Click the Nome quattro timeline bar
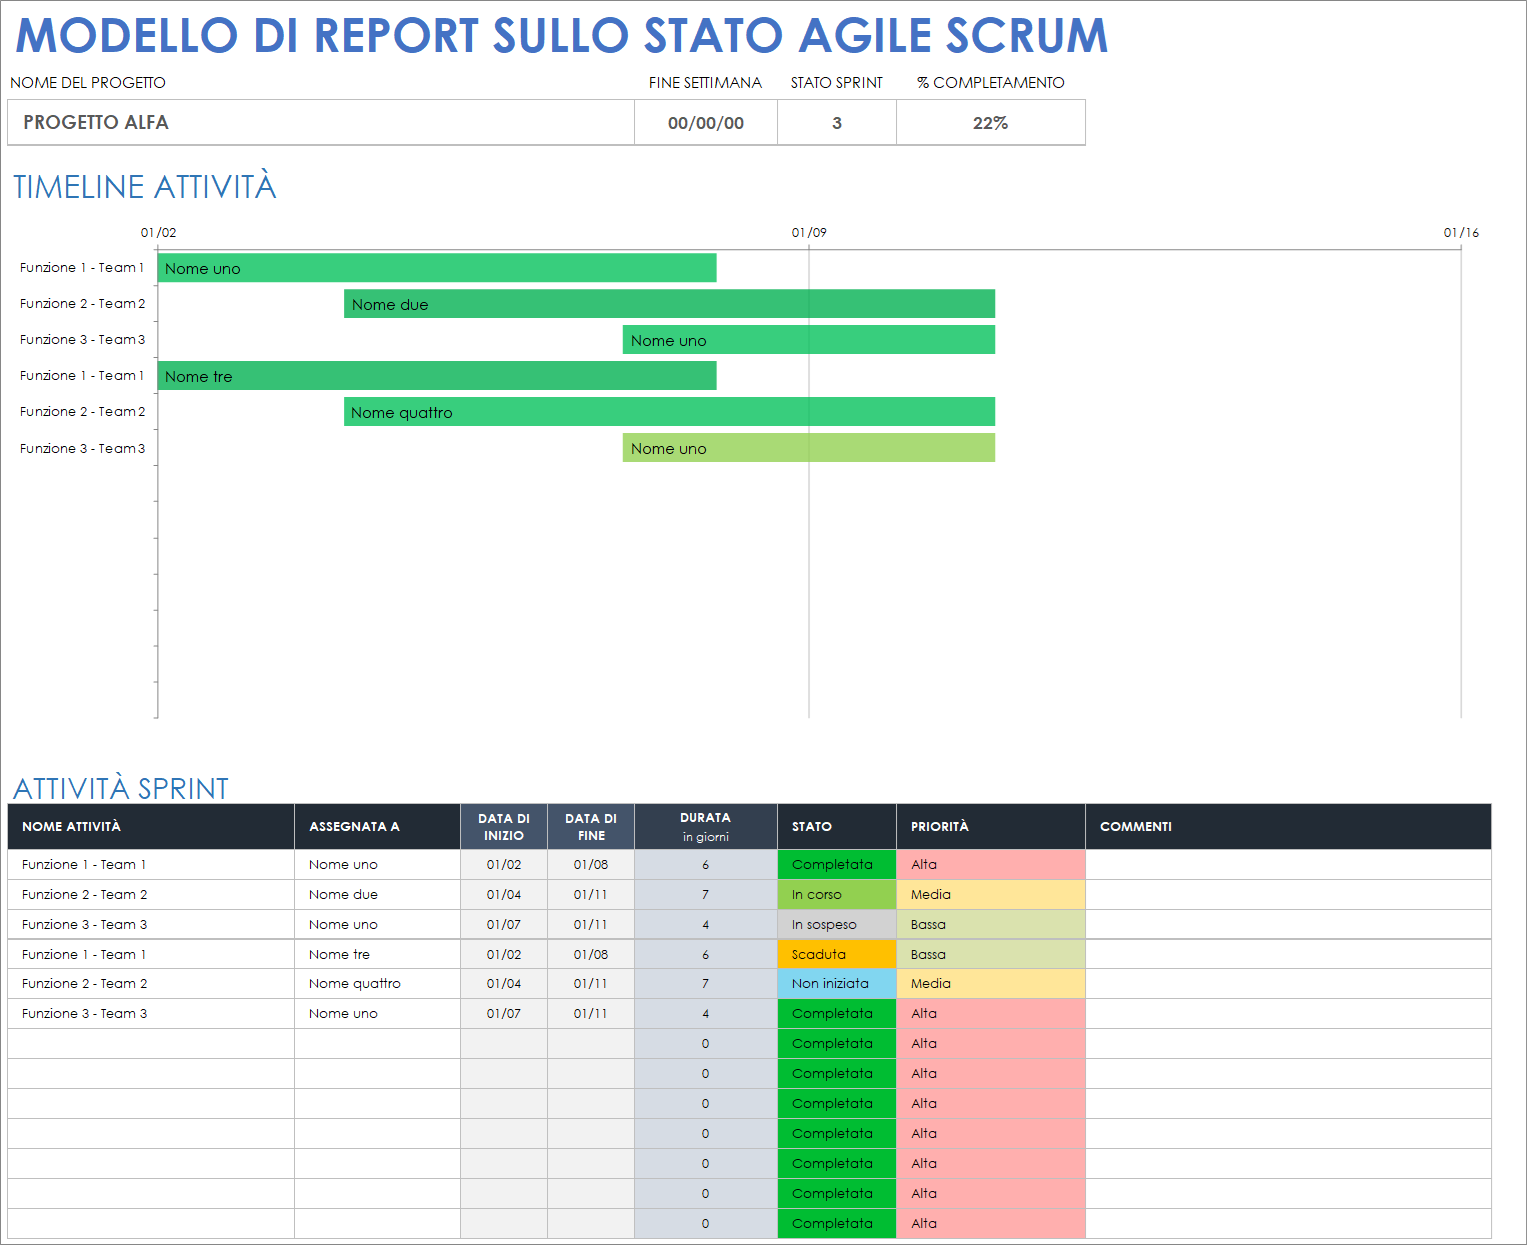This screenshot has width=1527, height=1245. (669, 412)
